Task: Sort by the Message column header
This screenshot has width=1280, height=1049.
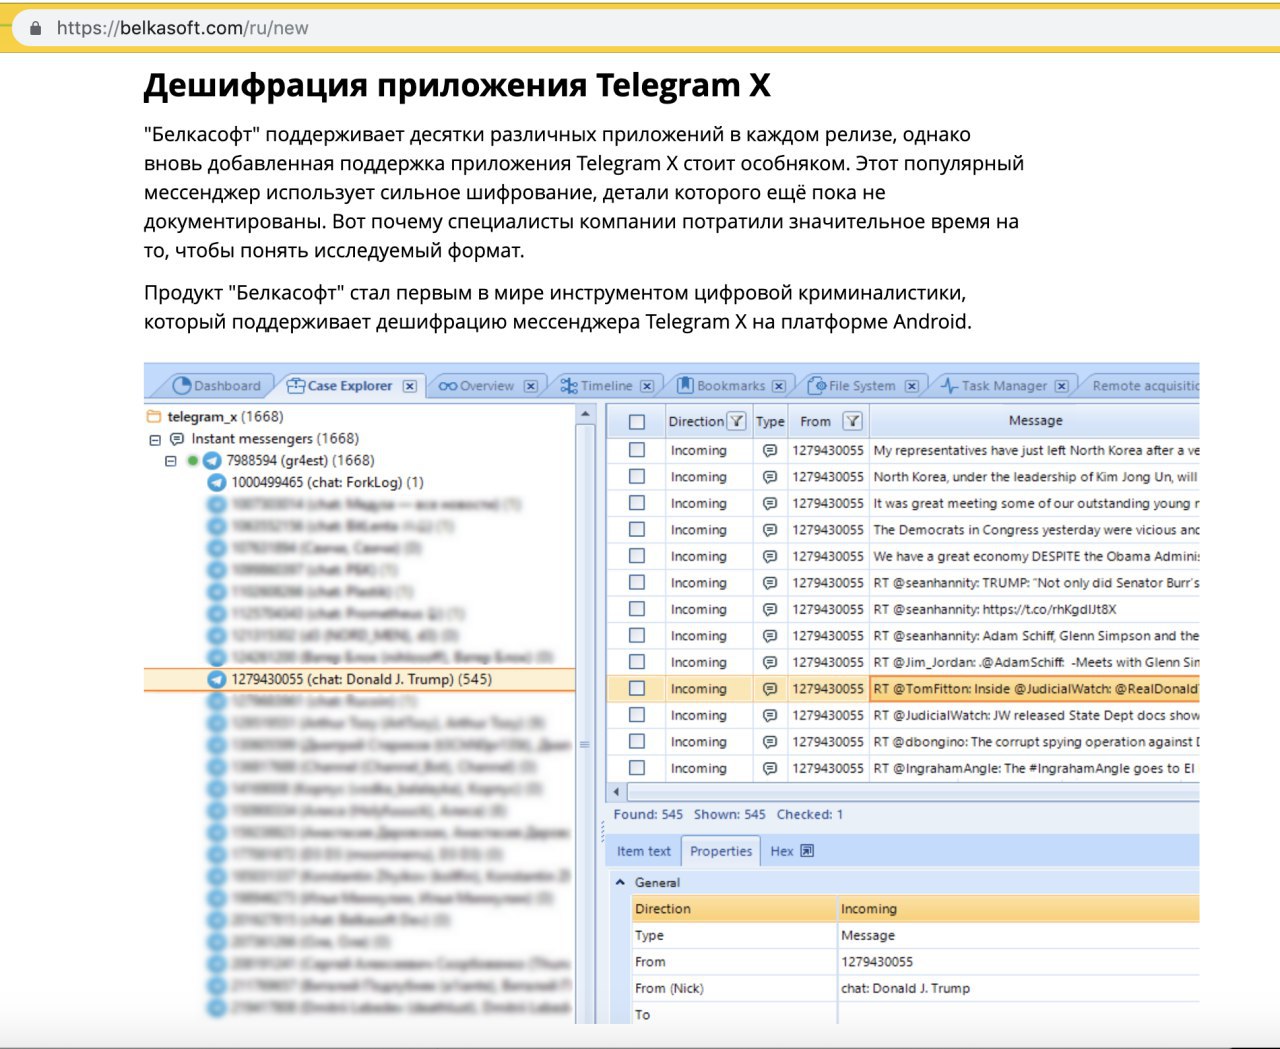Action: point(1035,421)
